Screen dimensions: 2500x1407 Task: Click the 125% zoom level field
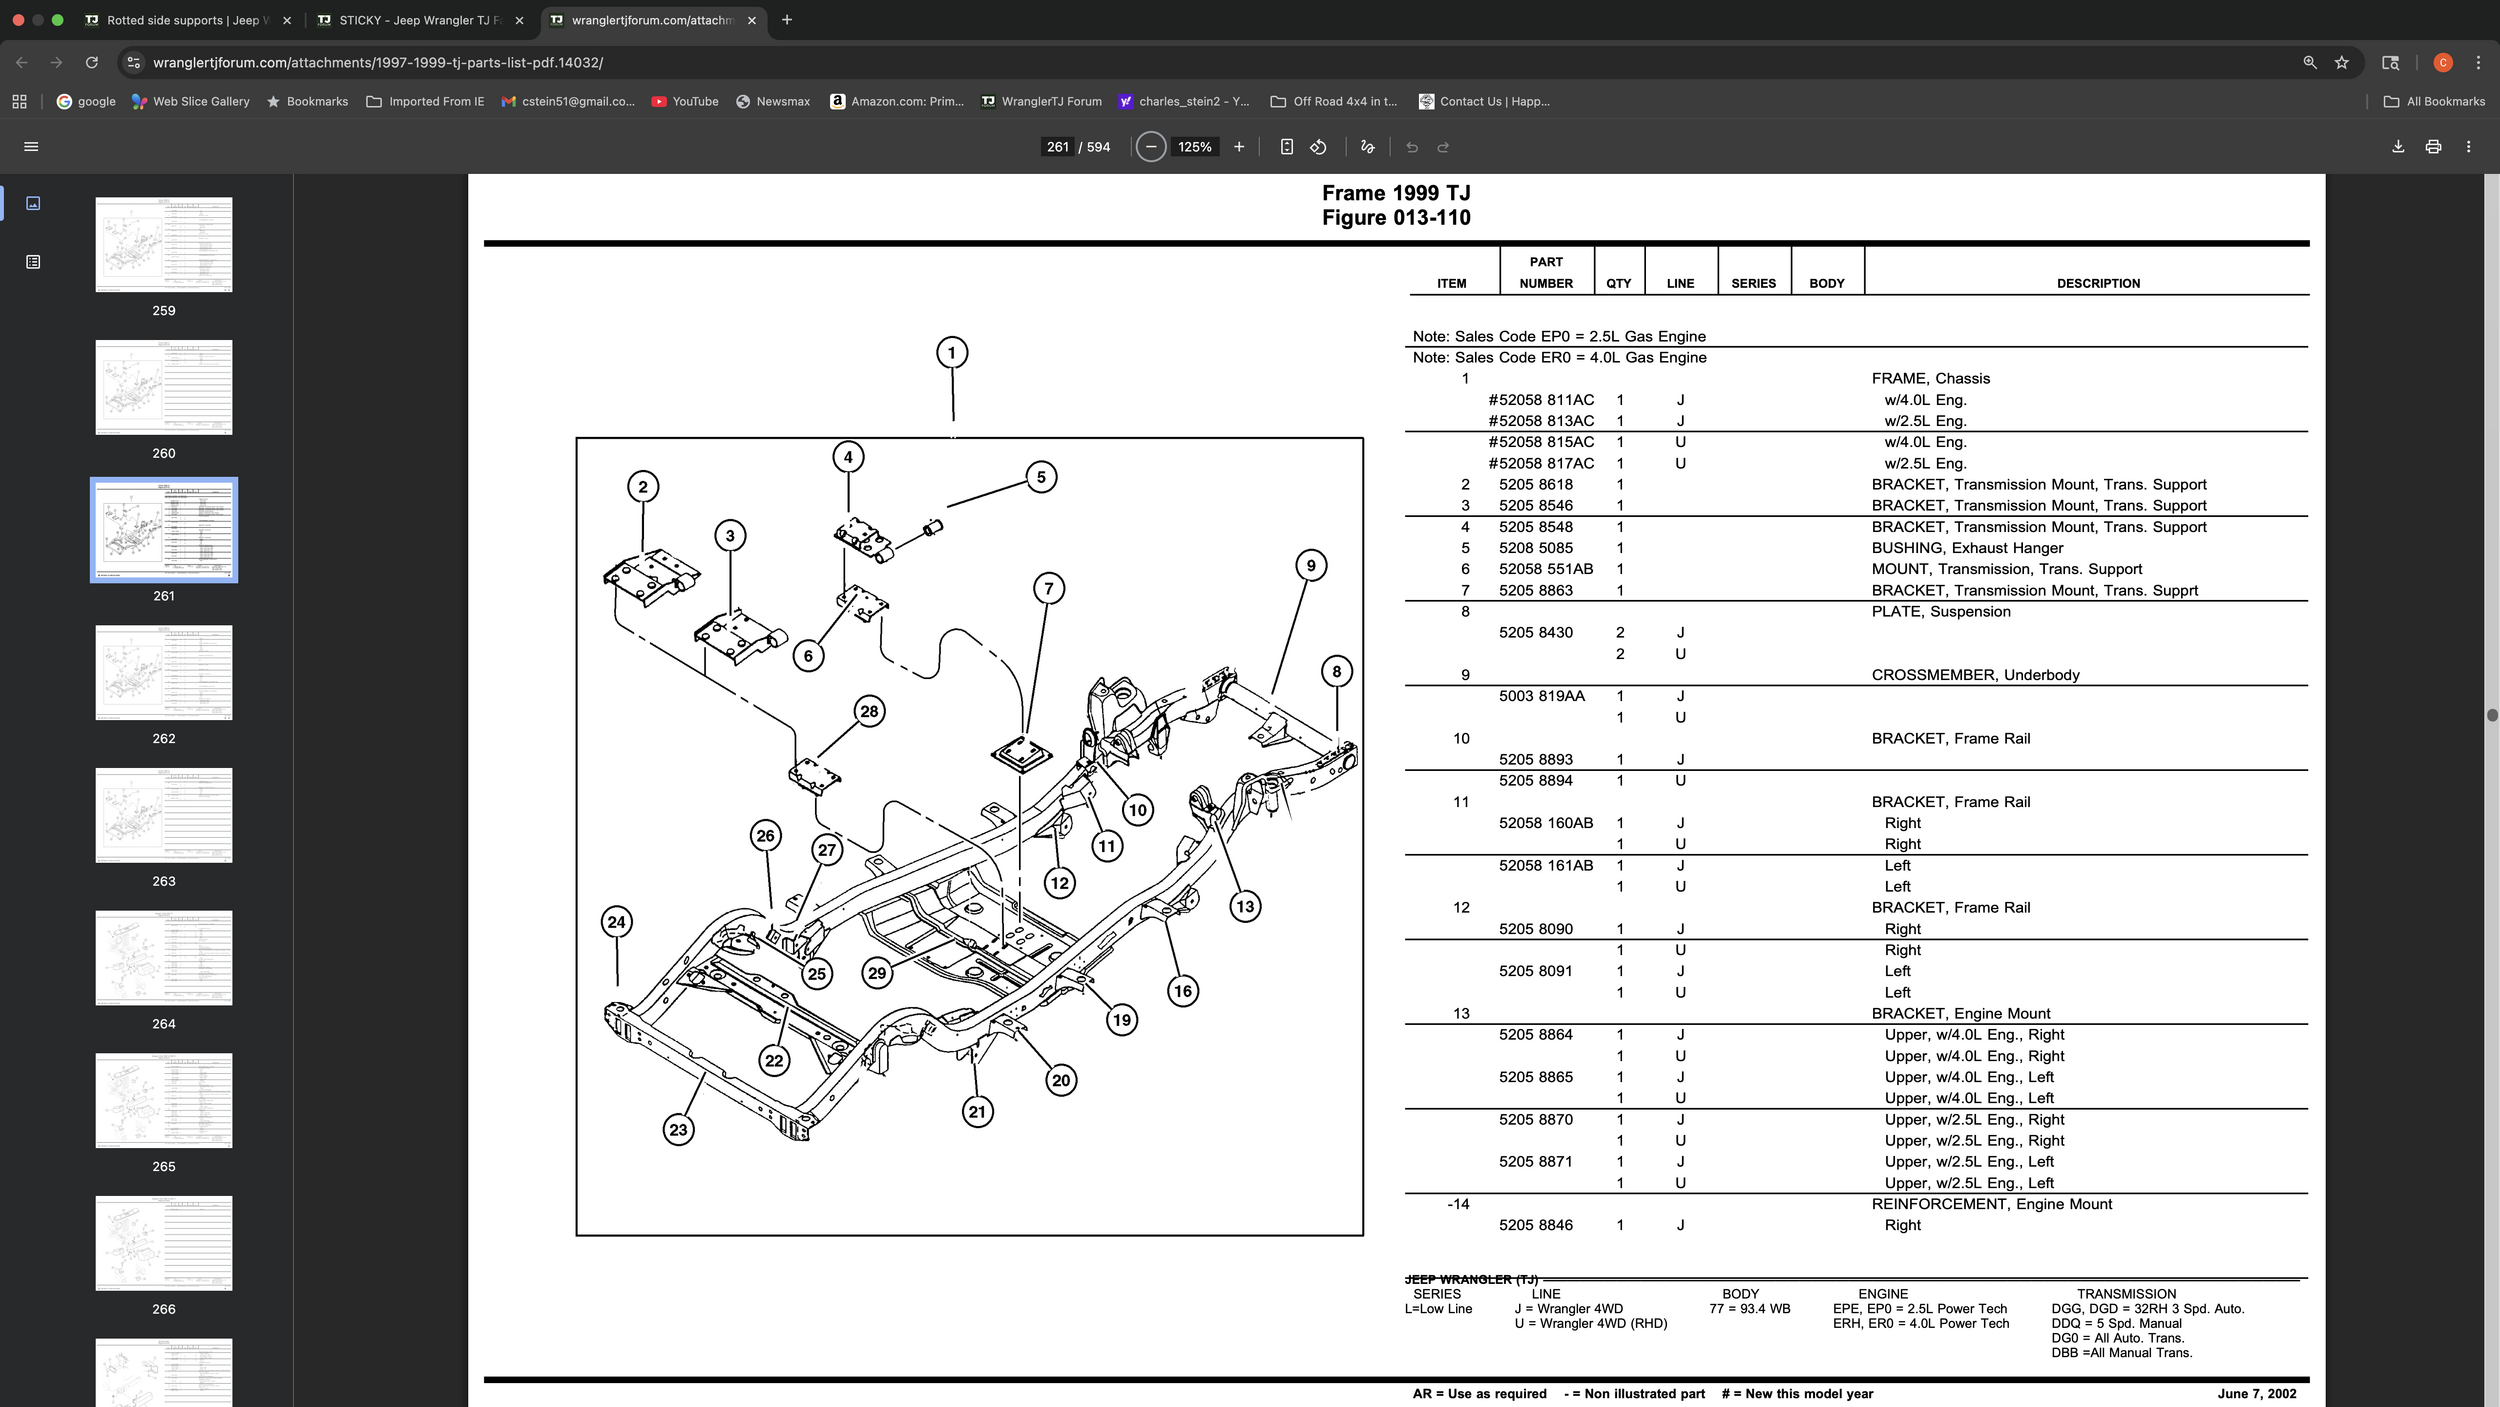[x=1194, y=147]
